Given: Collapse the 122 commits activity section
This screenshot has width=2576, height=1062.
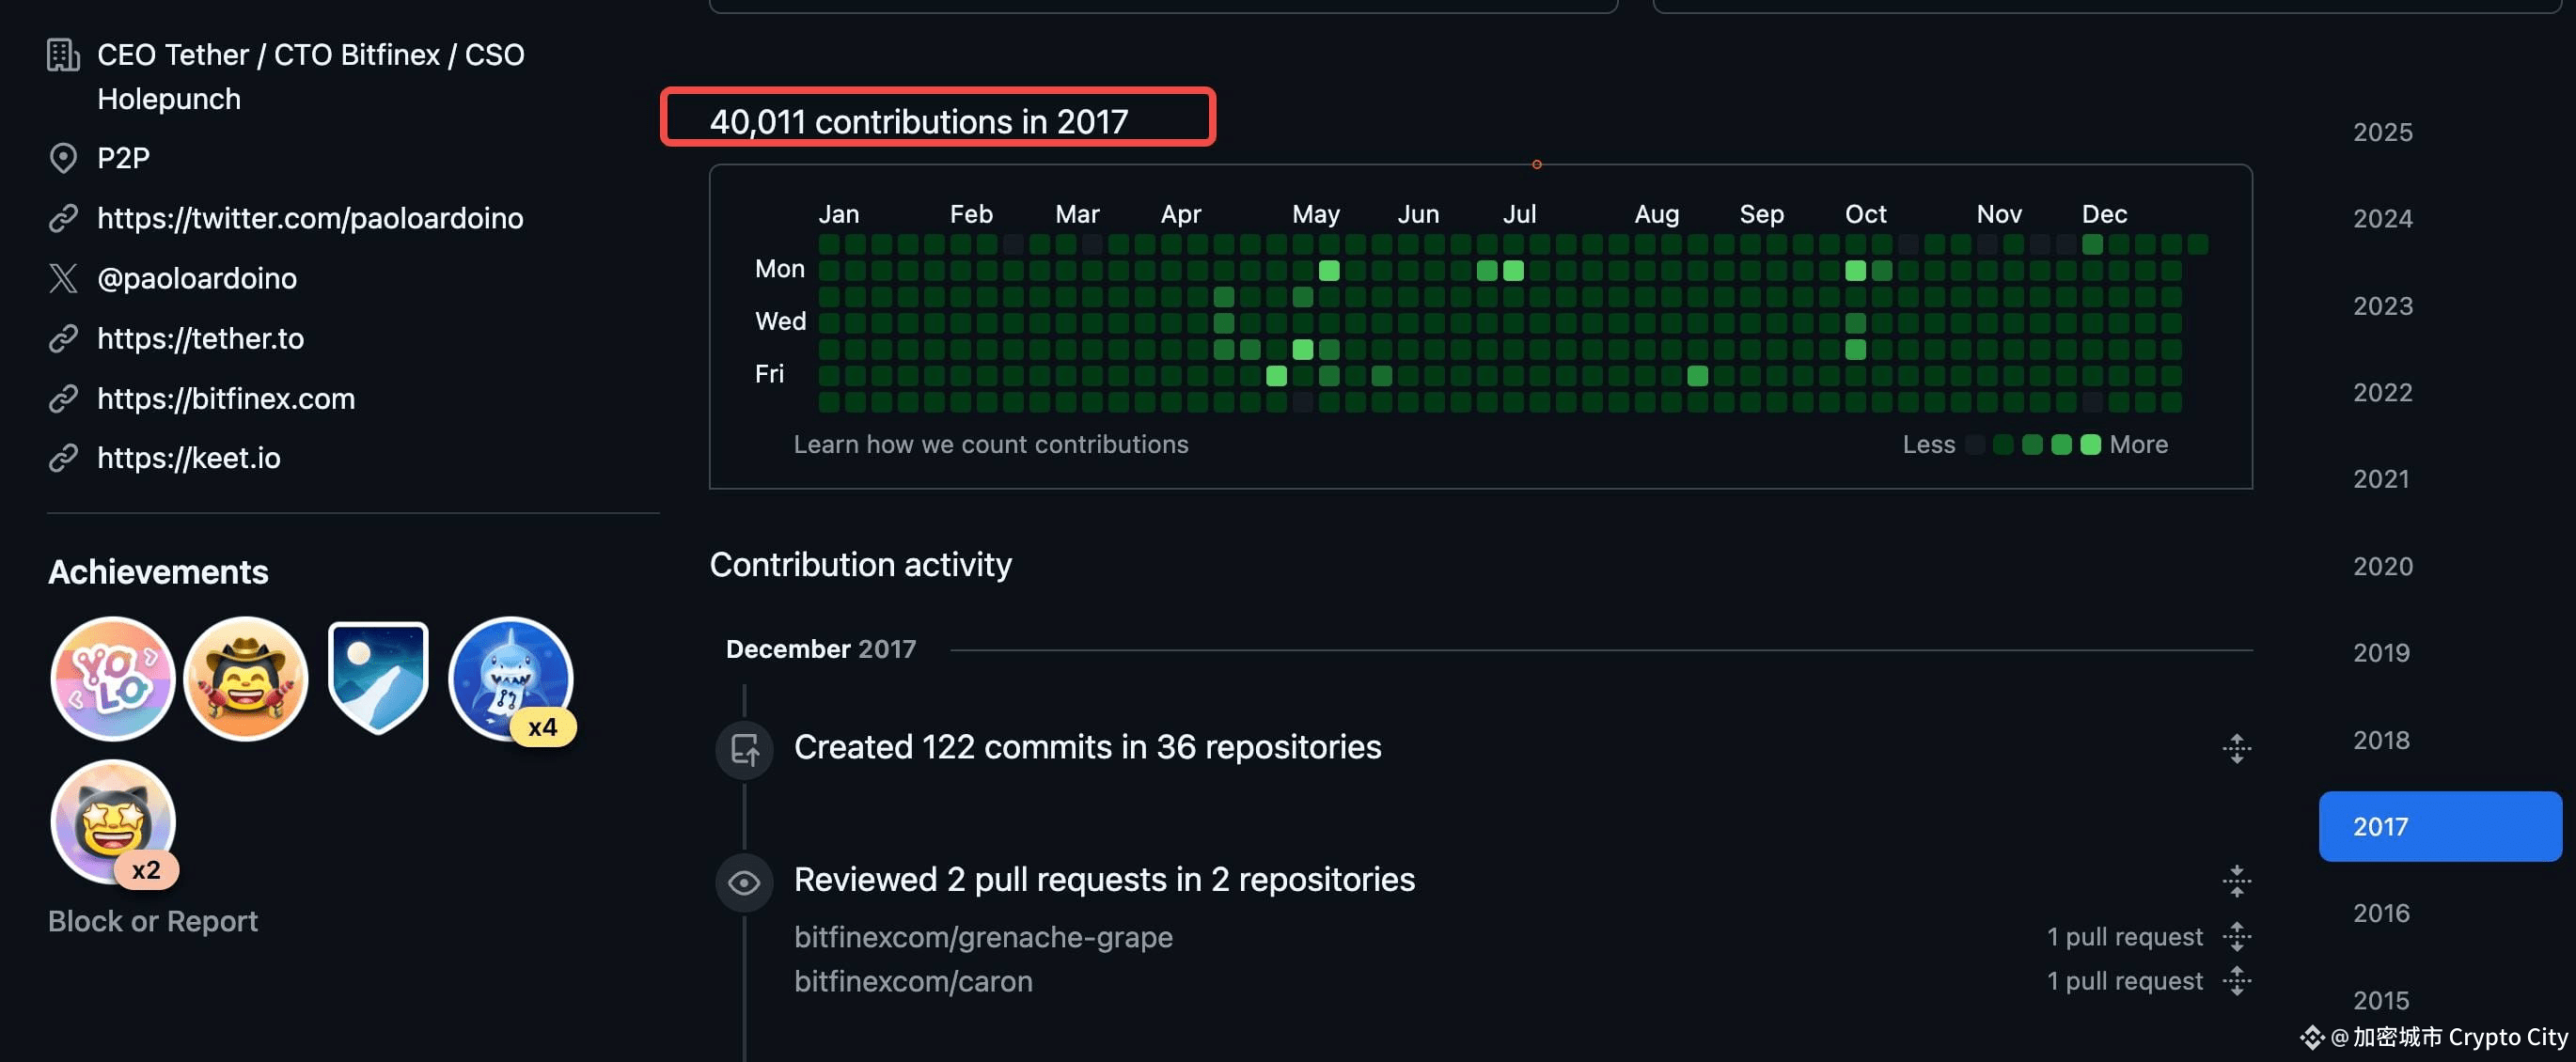Looking at the screenshot, I should [x=2236, y=748].
